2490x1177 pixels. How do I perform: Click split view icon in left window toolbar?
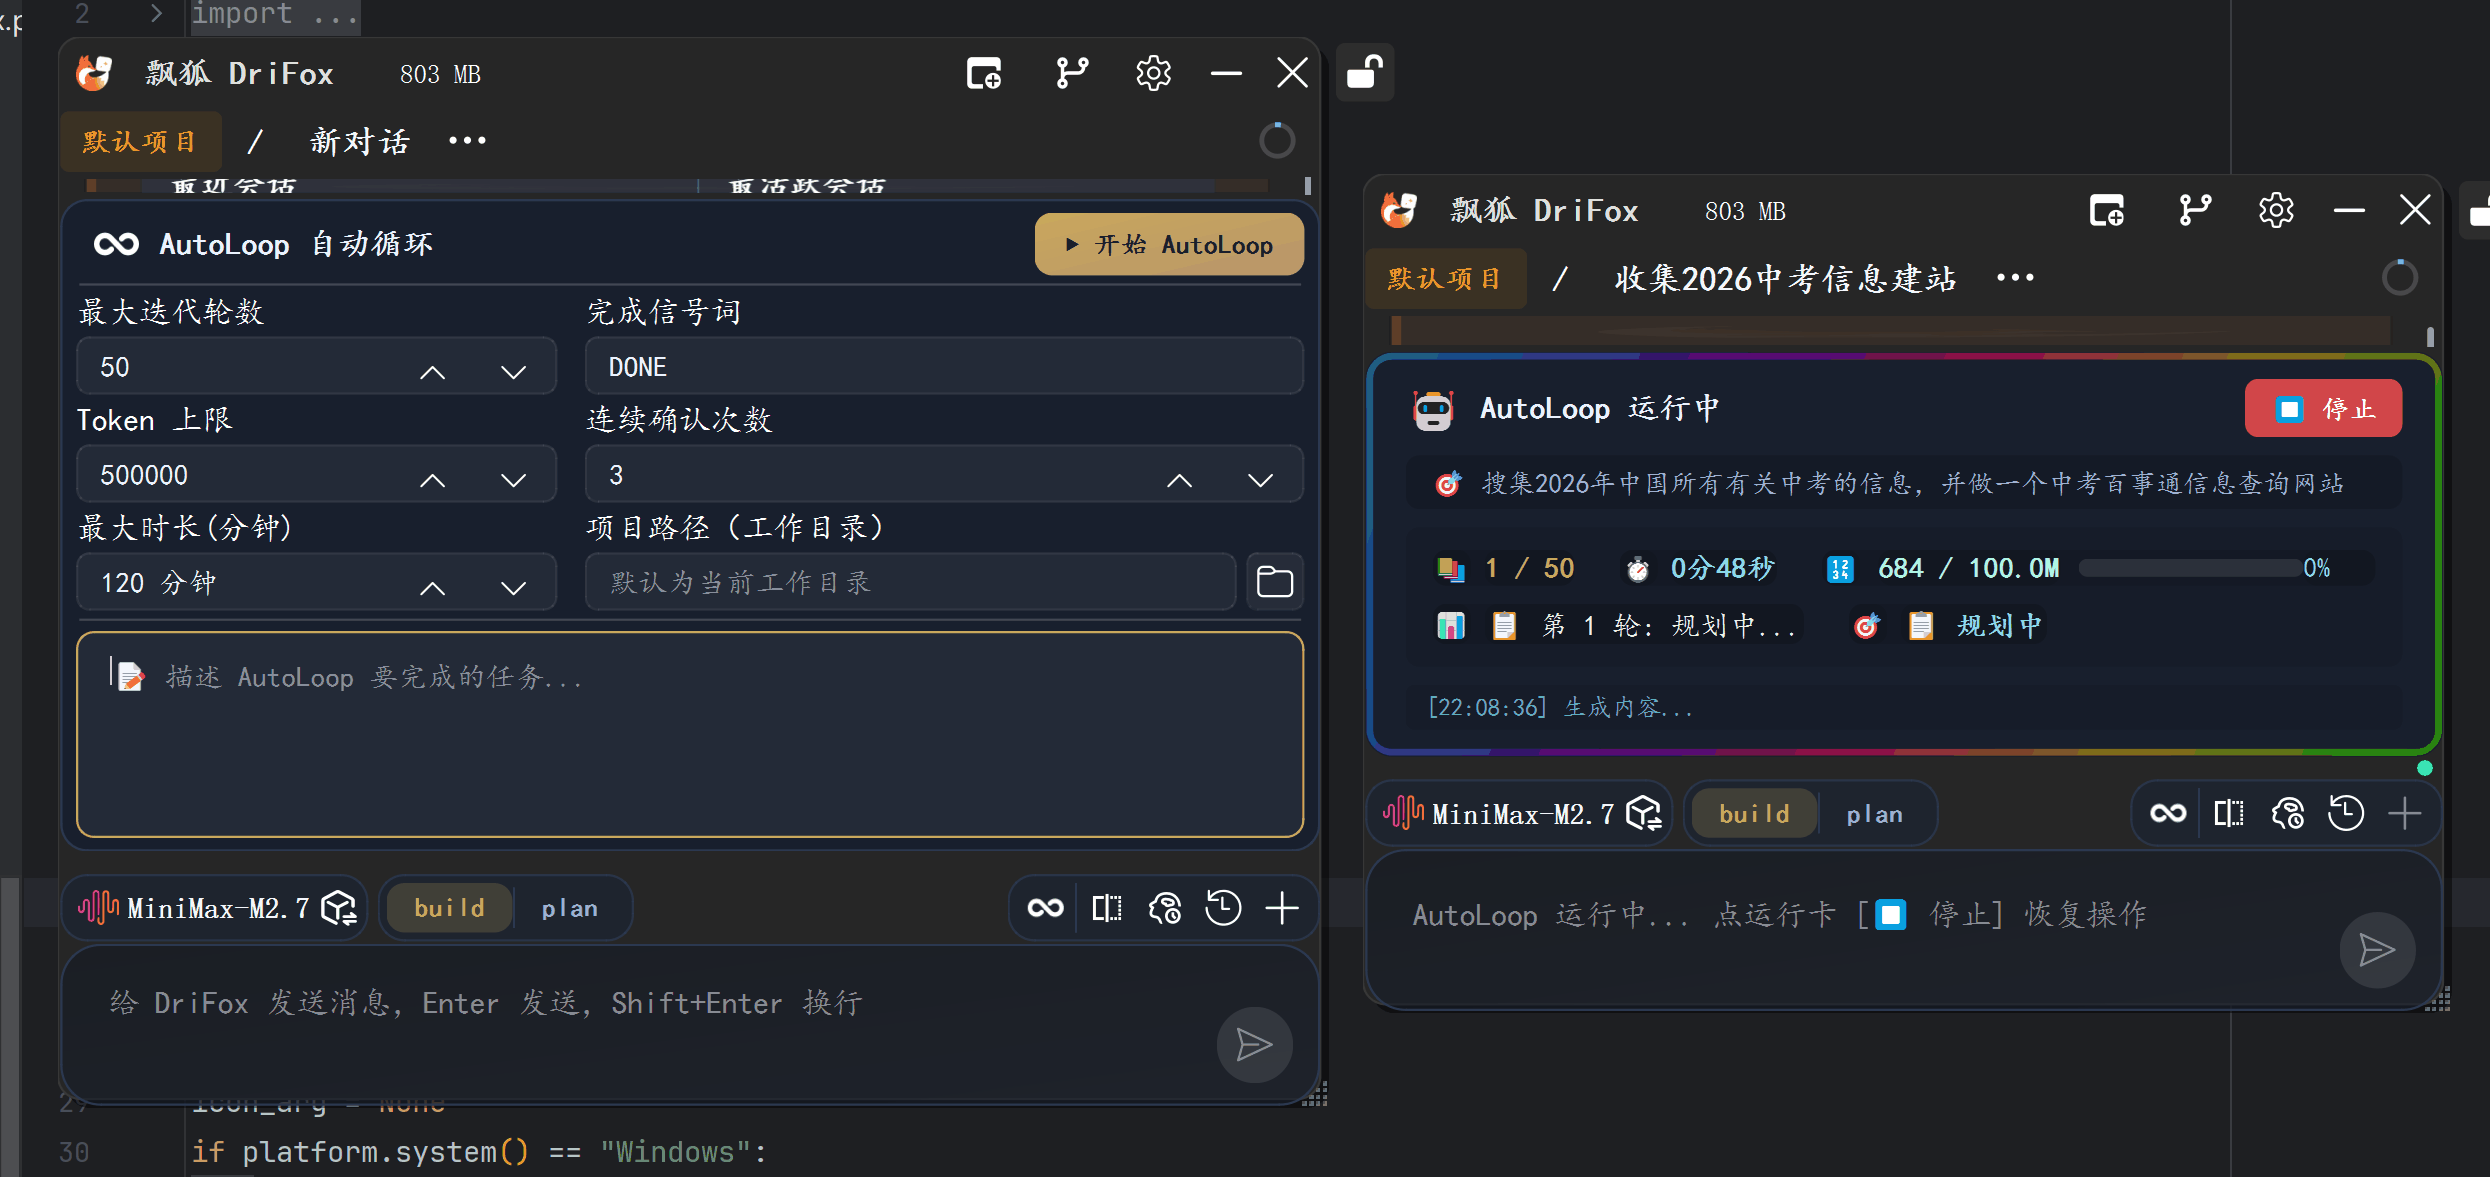[x=1107, y=908]
